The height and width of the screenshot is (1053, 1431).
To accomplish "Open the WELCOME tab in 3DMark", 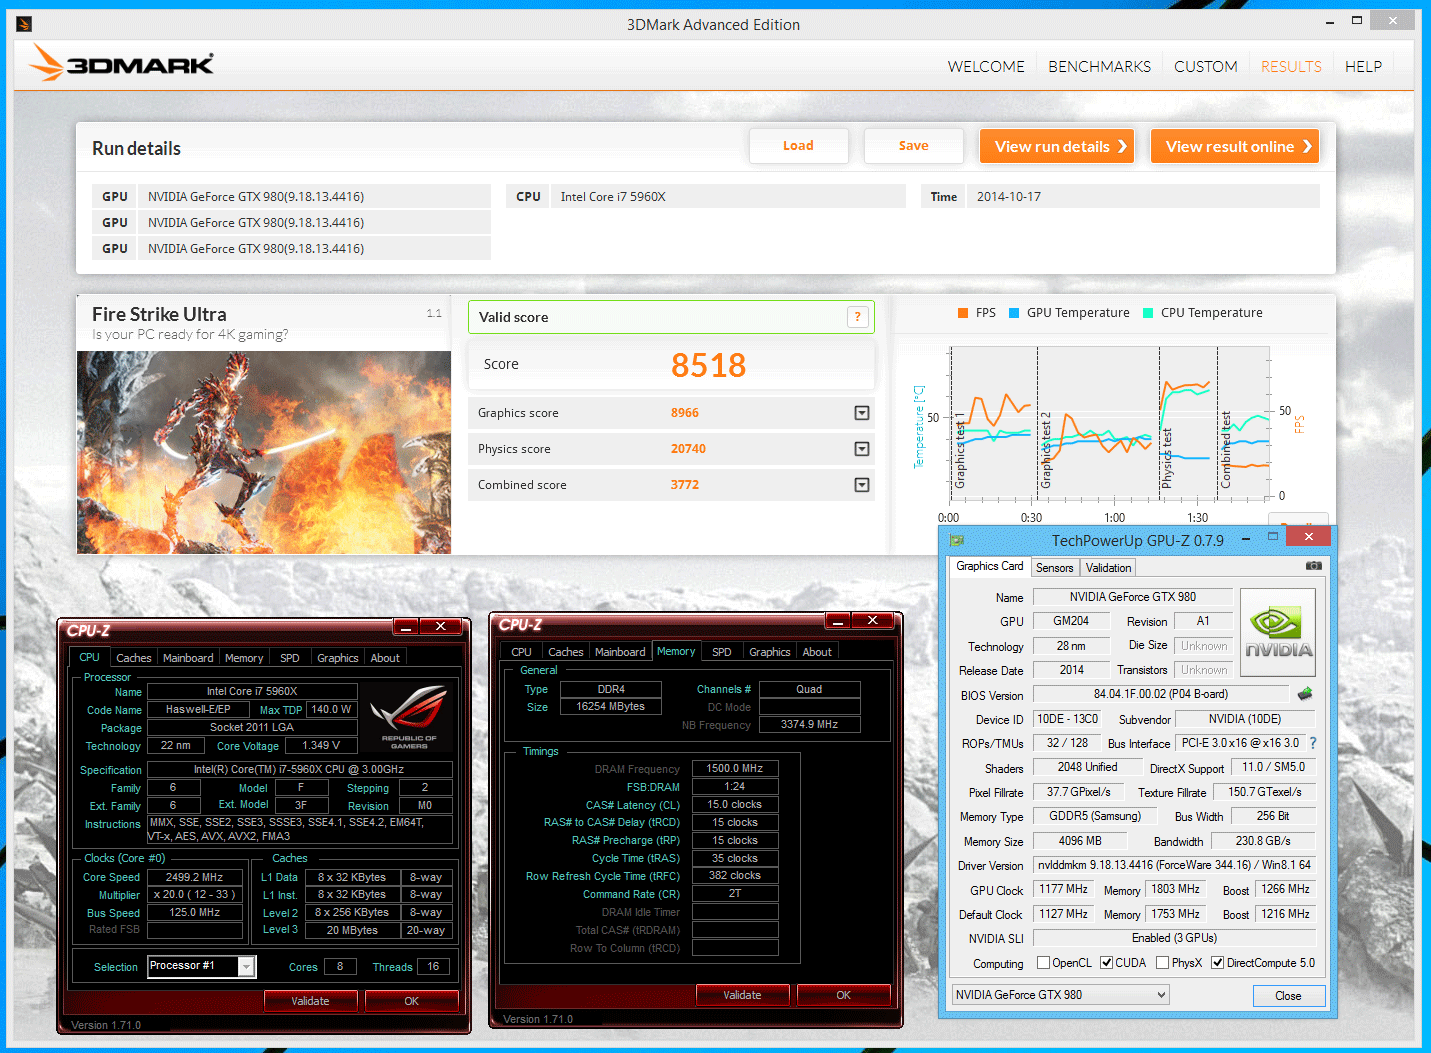I will [986, 67].
